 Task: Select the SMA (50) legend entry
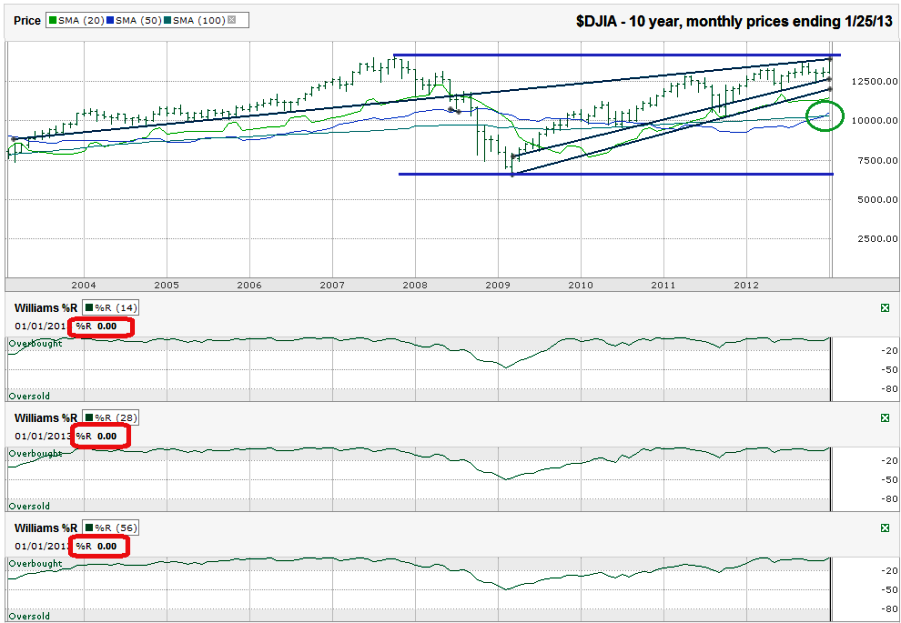tap(134, 20)
